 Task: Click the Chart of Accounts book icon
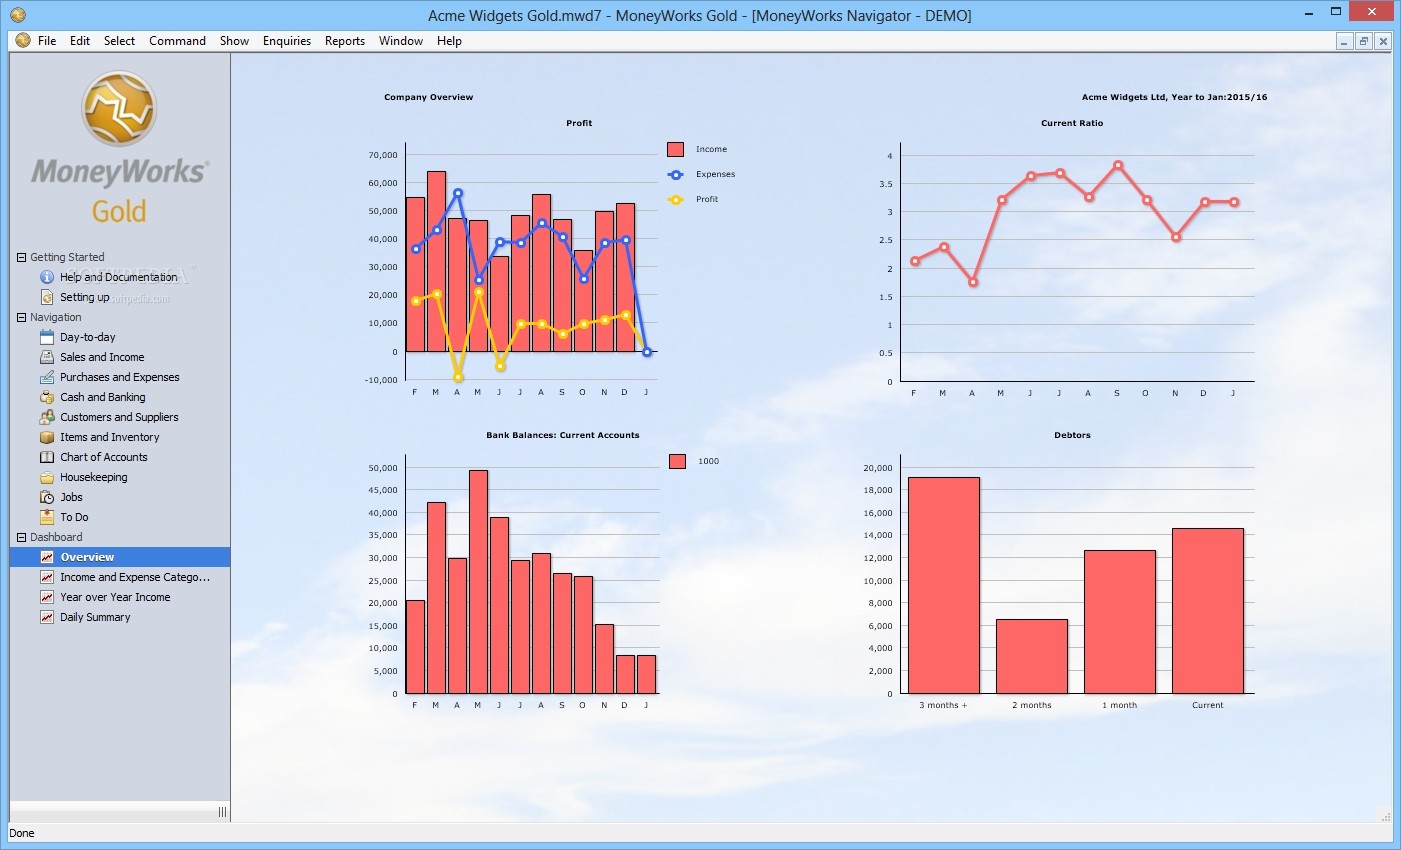(47, 457)
